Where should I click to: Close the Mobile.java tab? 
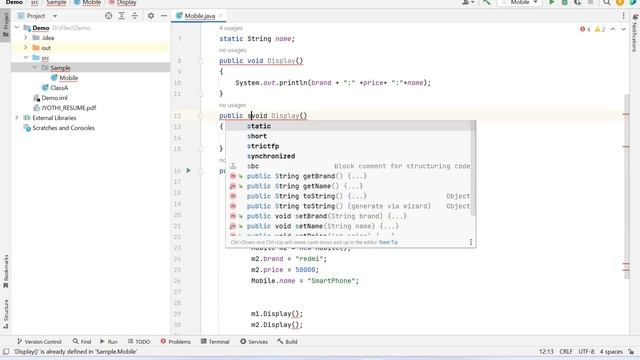(x=221, y=16)
